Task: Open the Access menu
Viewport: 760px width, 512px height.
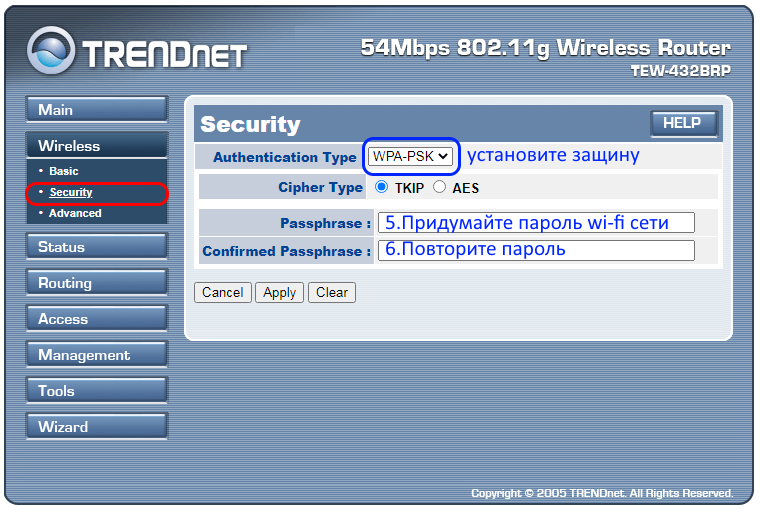Action: tap(97, 319)
